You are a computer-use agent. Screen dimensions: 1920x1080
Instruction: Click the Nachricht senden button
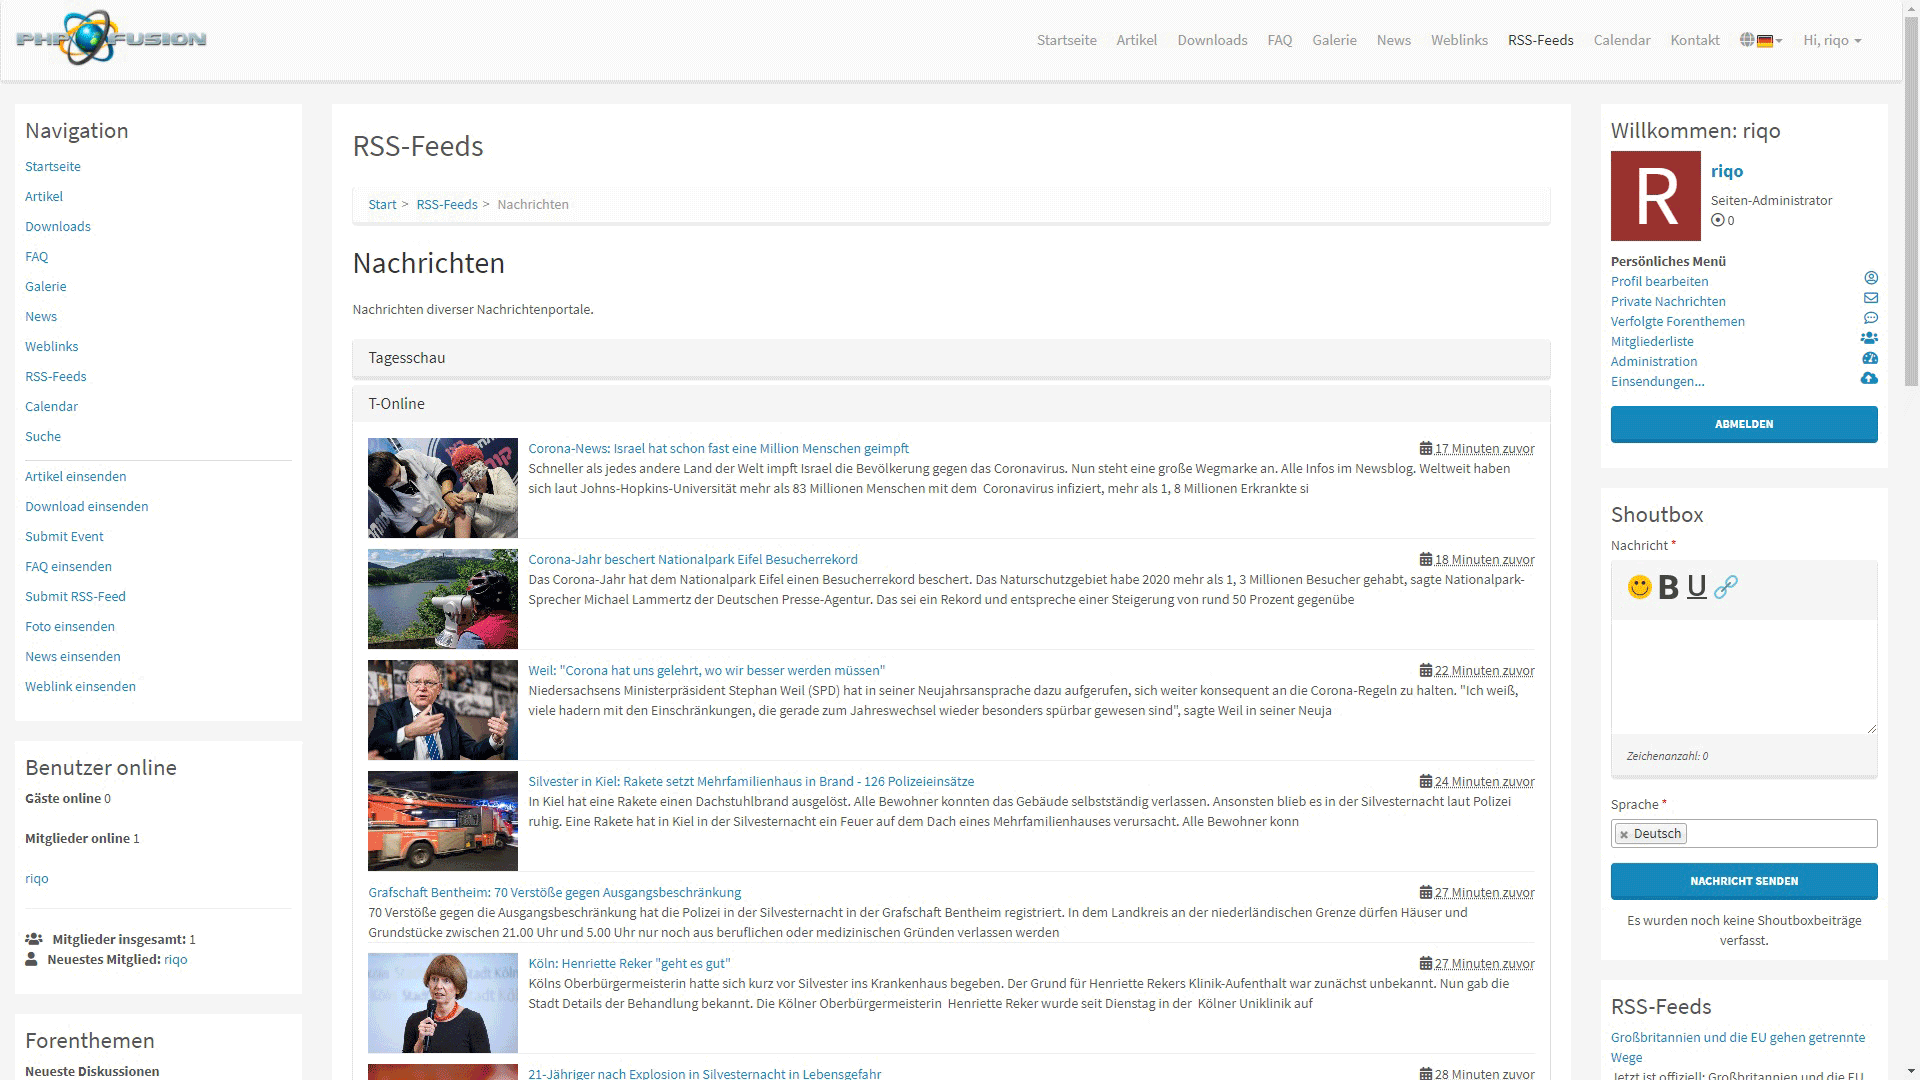(1743, 881)
